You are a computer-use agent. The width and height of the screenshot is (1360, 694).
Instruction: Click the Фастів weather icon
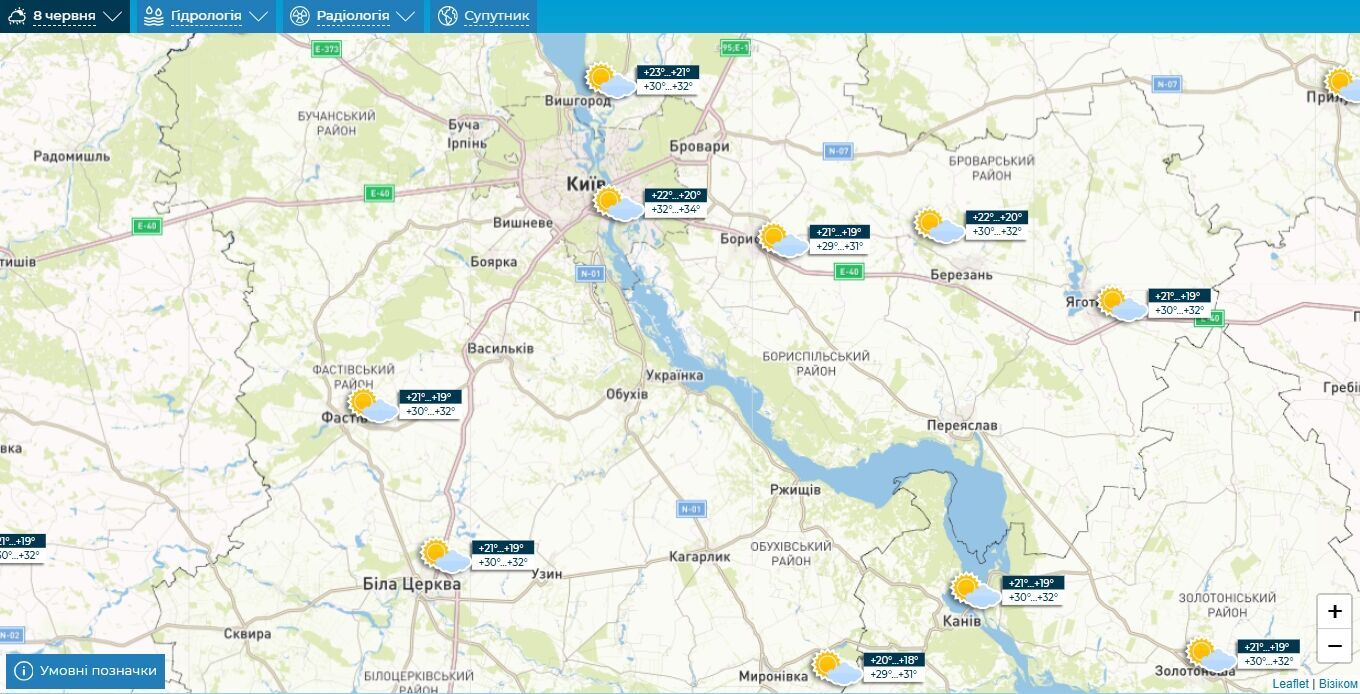[374, 405]
